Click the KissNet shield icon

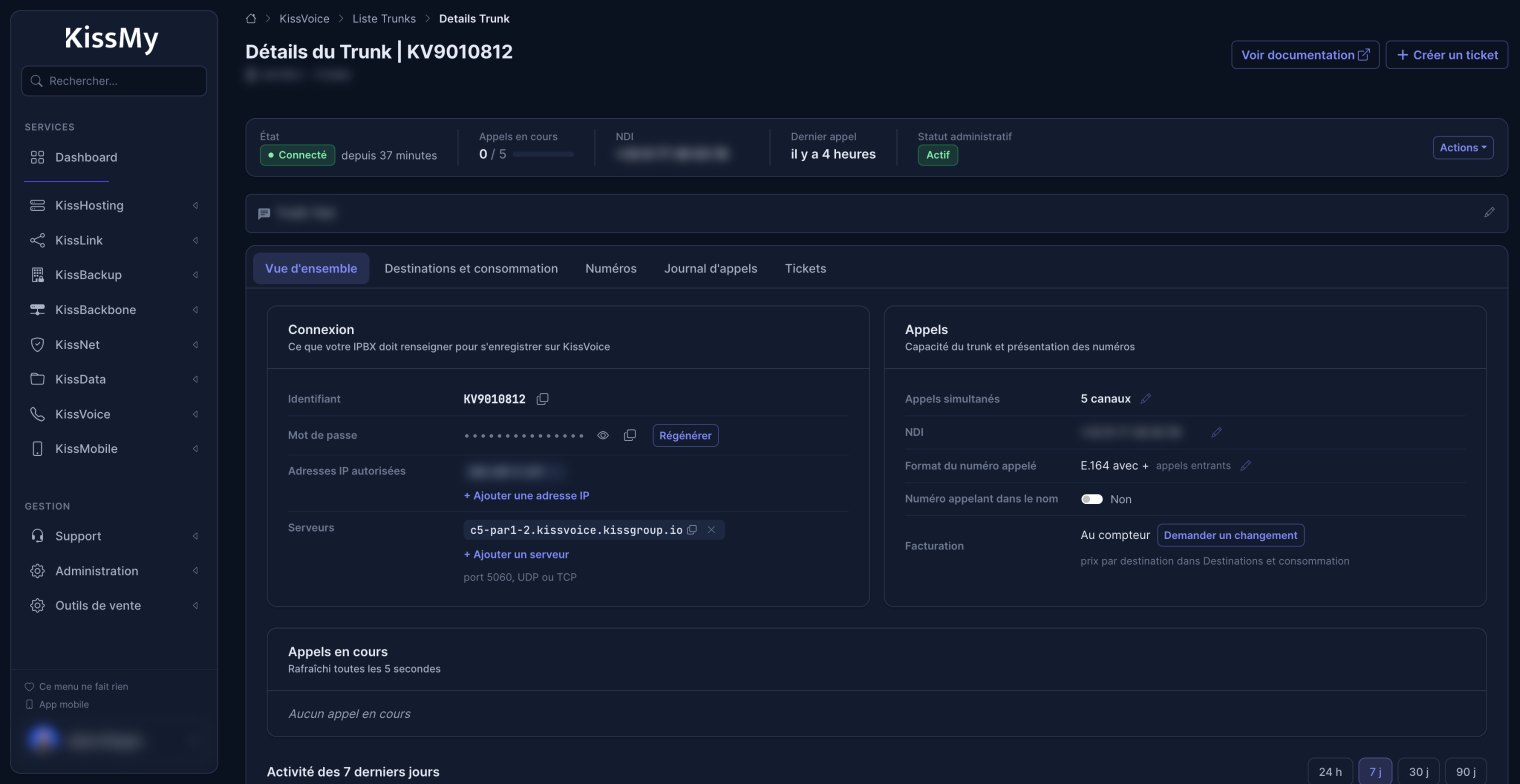(x=38, y=345)
